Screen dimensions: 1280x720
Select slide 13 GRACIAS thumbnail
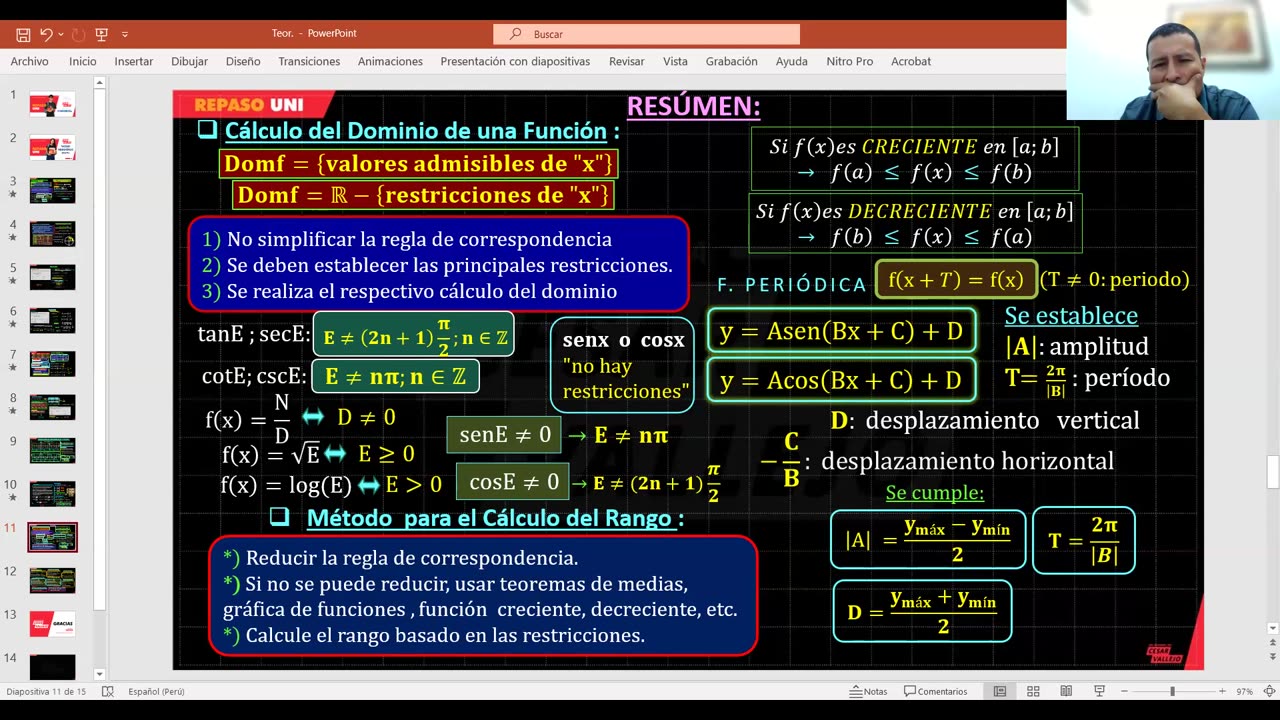point(52,623)
